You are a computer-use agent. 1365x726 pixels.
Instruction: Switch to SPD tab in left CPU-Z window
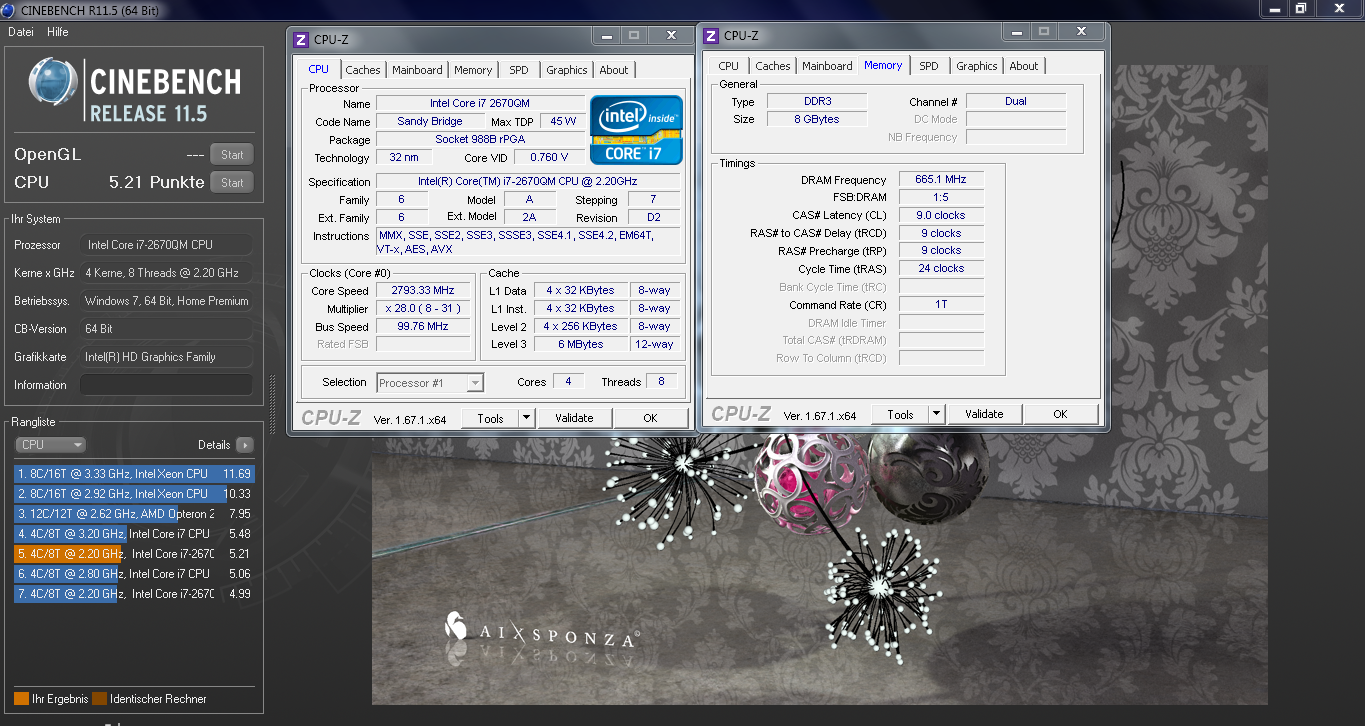click(x=519, y=70)
